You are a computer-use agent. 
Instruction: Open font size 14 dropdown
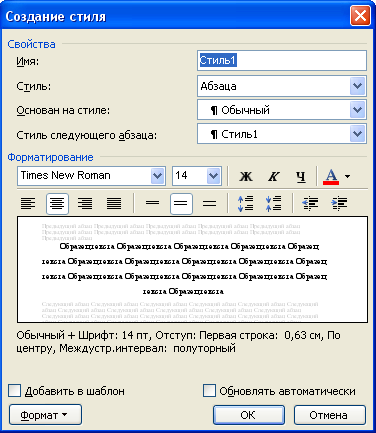[214, 176]
